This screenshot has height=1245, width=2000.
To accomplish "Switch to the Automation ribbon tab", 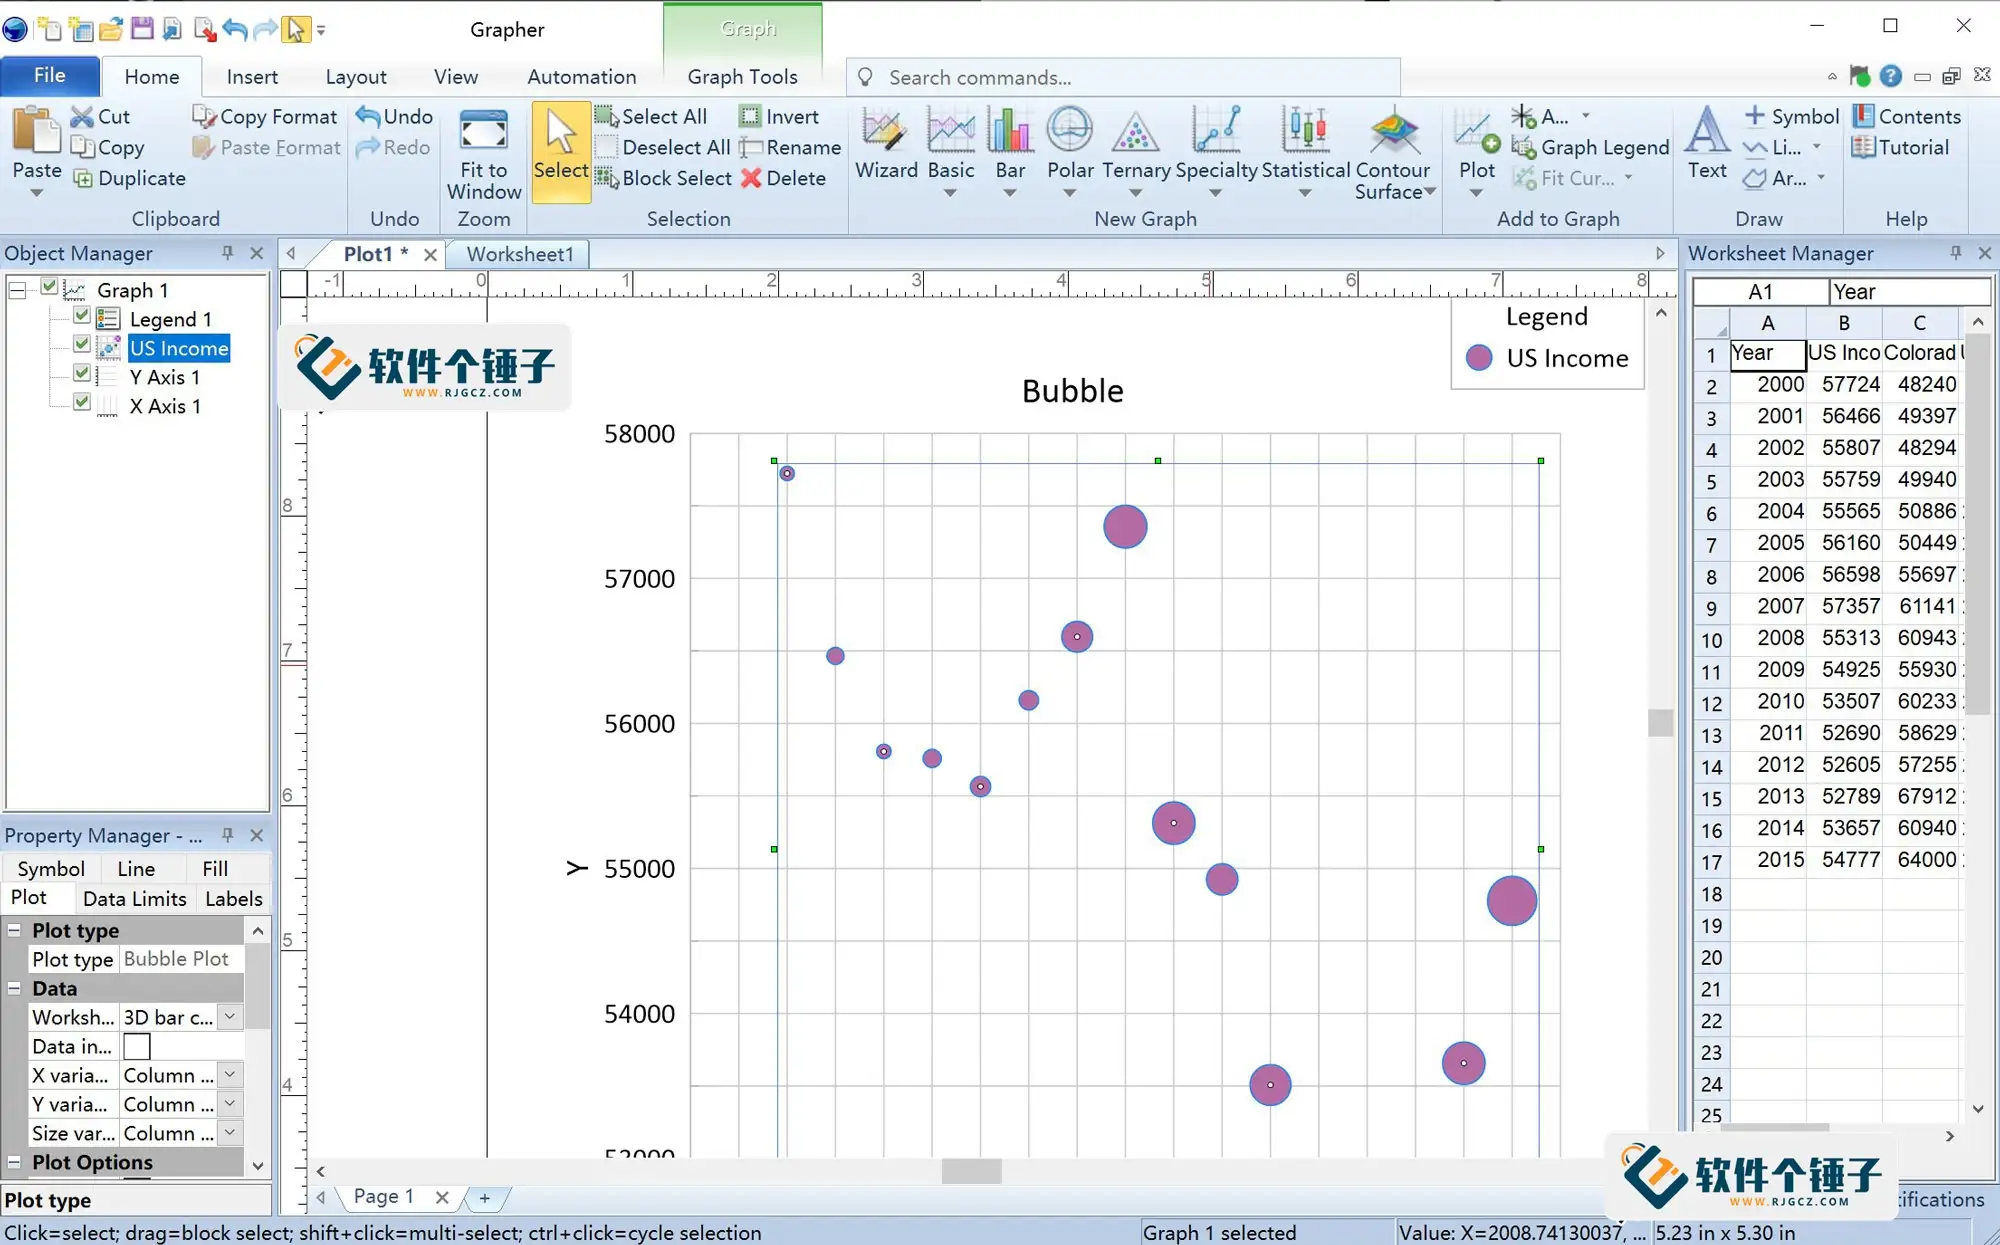I will pos(581,77).
